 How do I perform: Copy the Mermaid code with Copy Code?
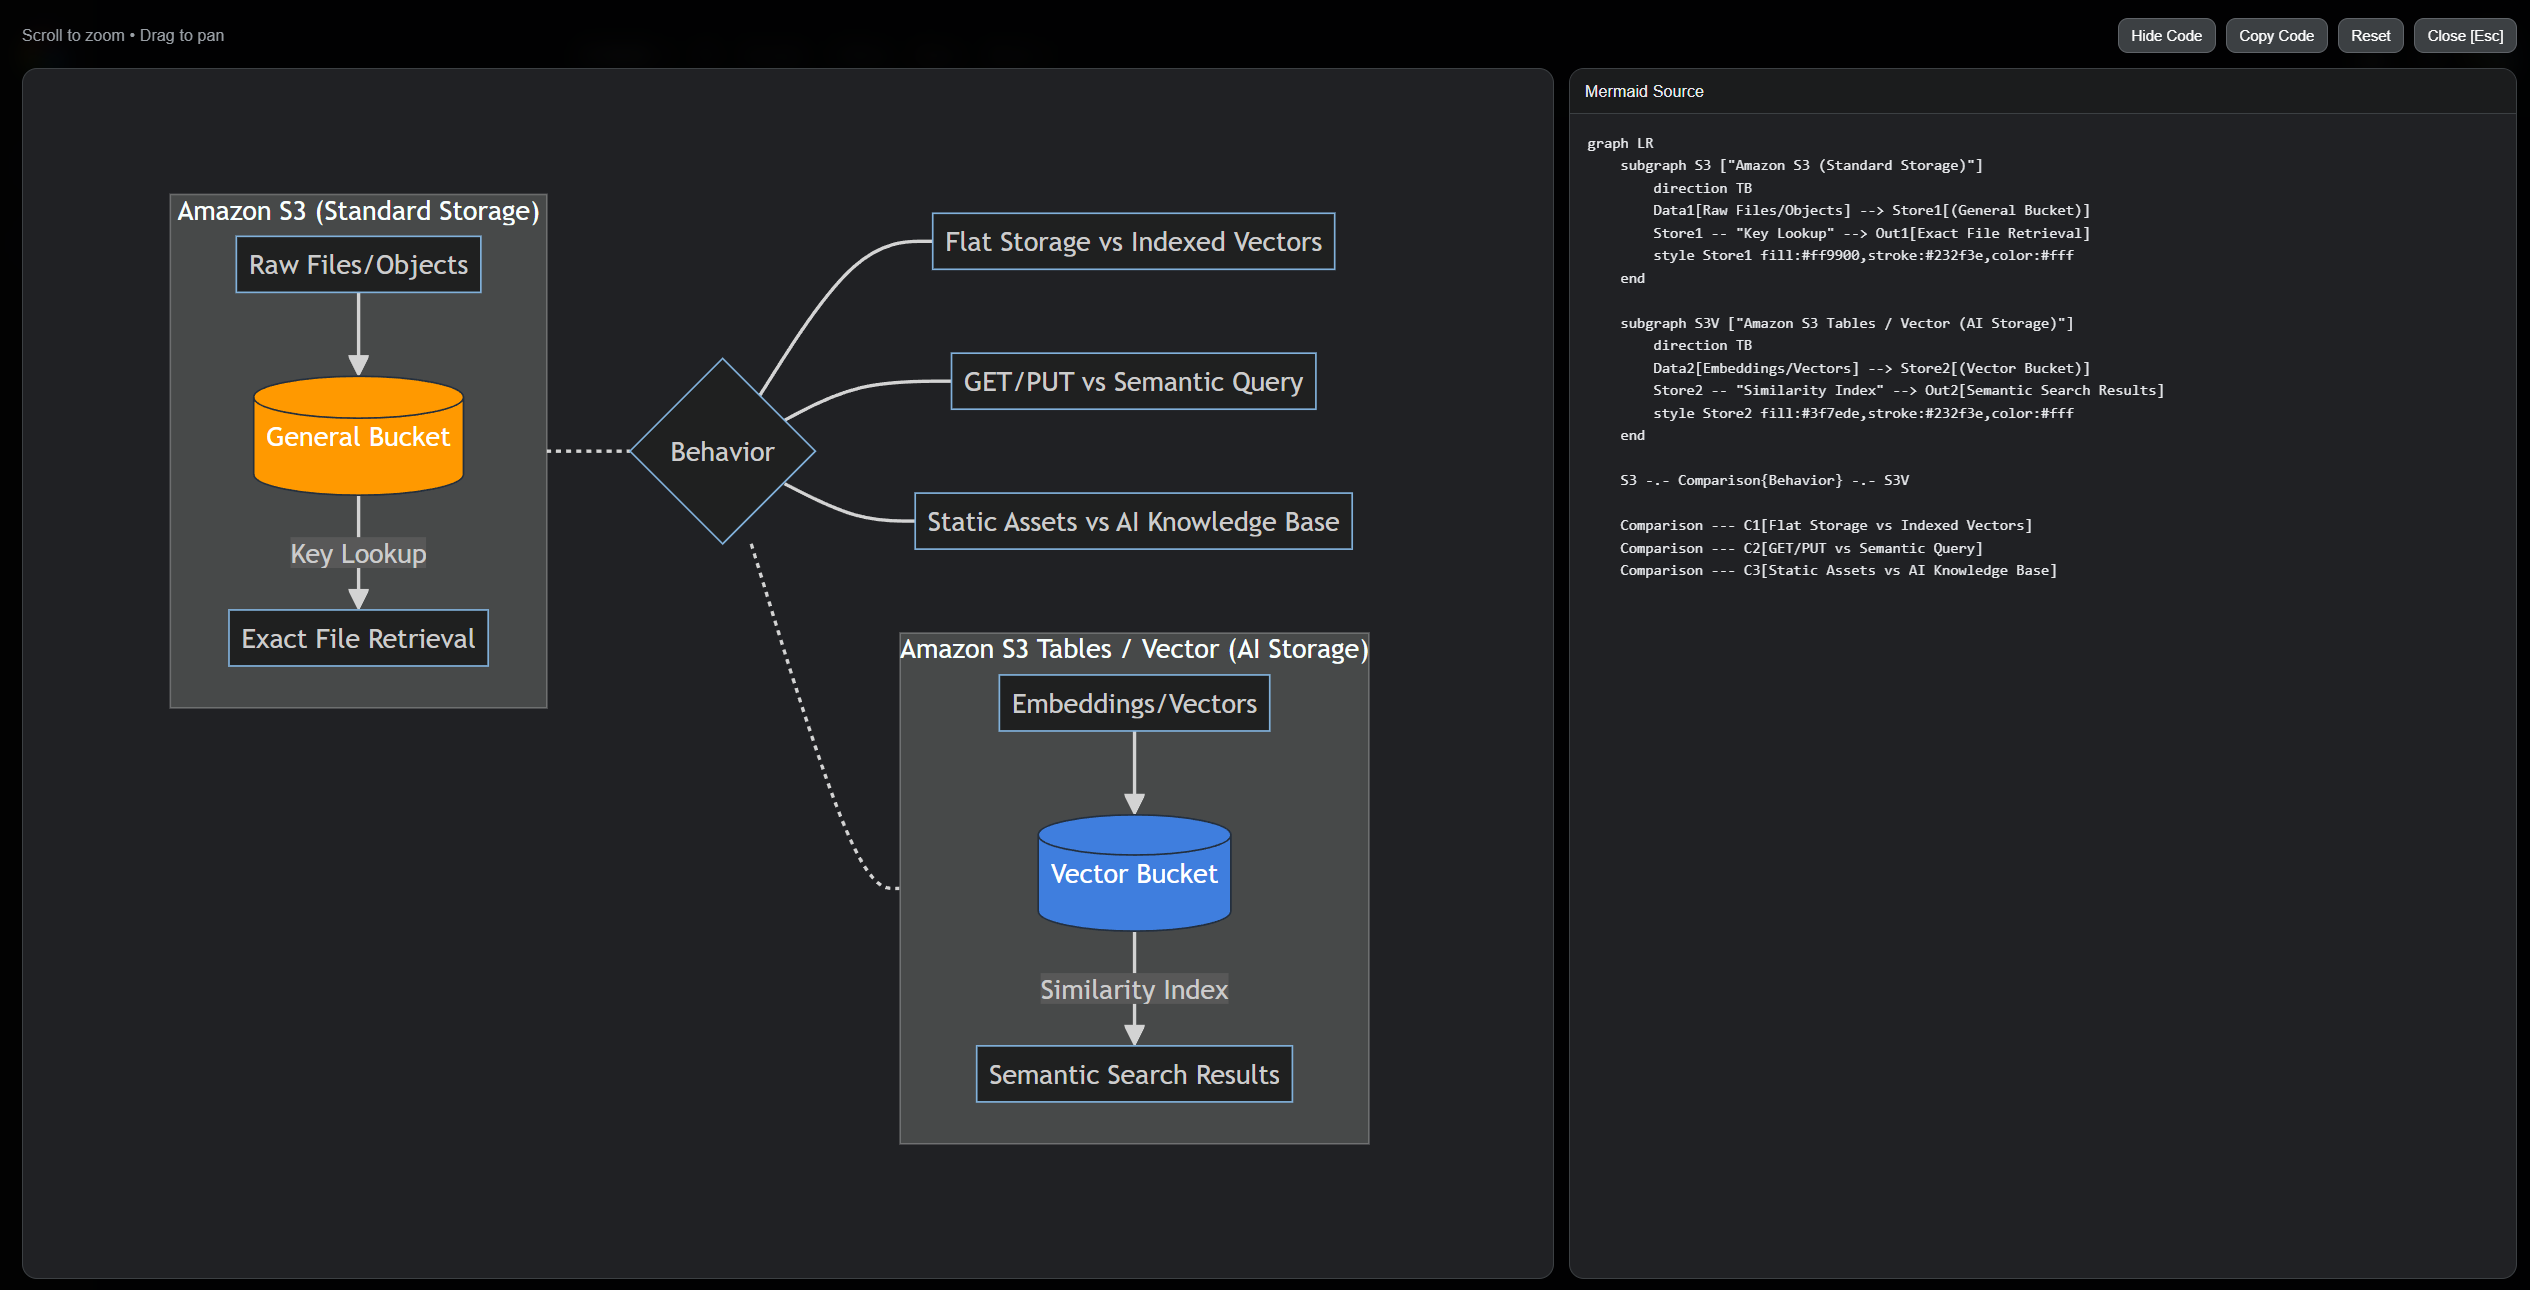(x=2276, y=36)
